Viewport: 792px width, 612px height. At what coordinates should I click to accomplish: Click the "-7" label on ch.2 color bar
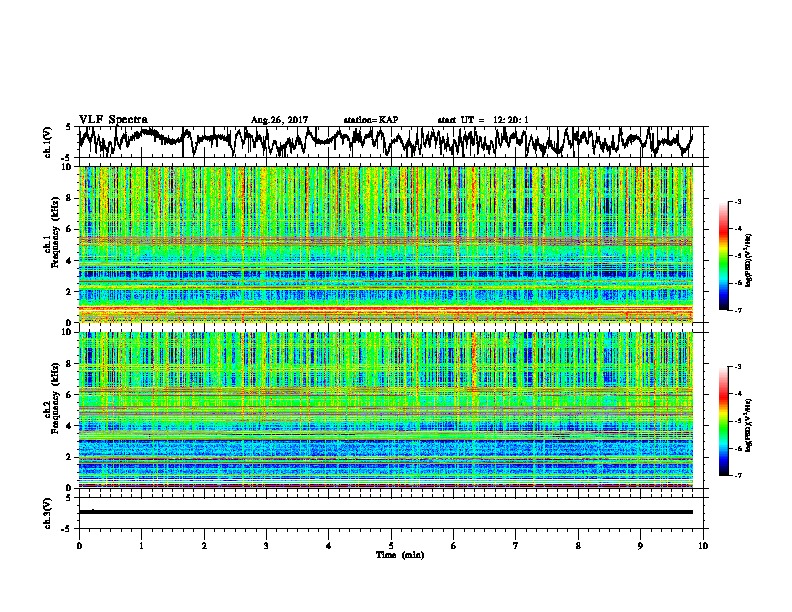(x=737, y=476)
